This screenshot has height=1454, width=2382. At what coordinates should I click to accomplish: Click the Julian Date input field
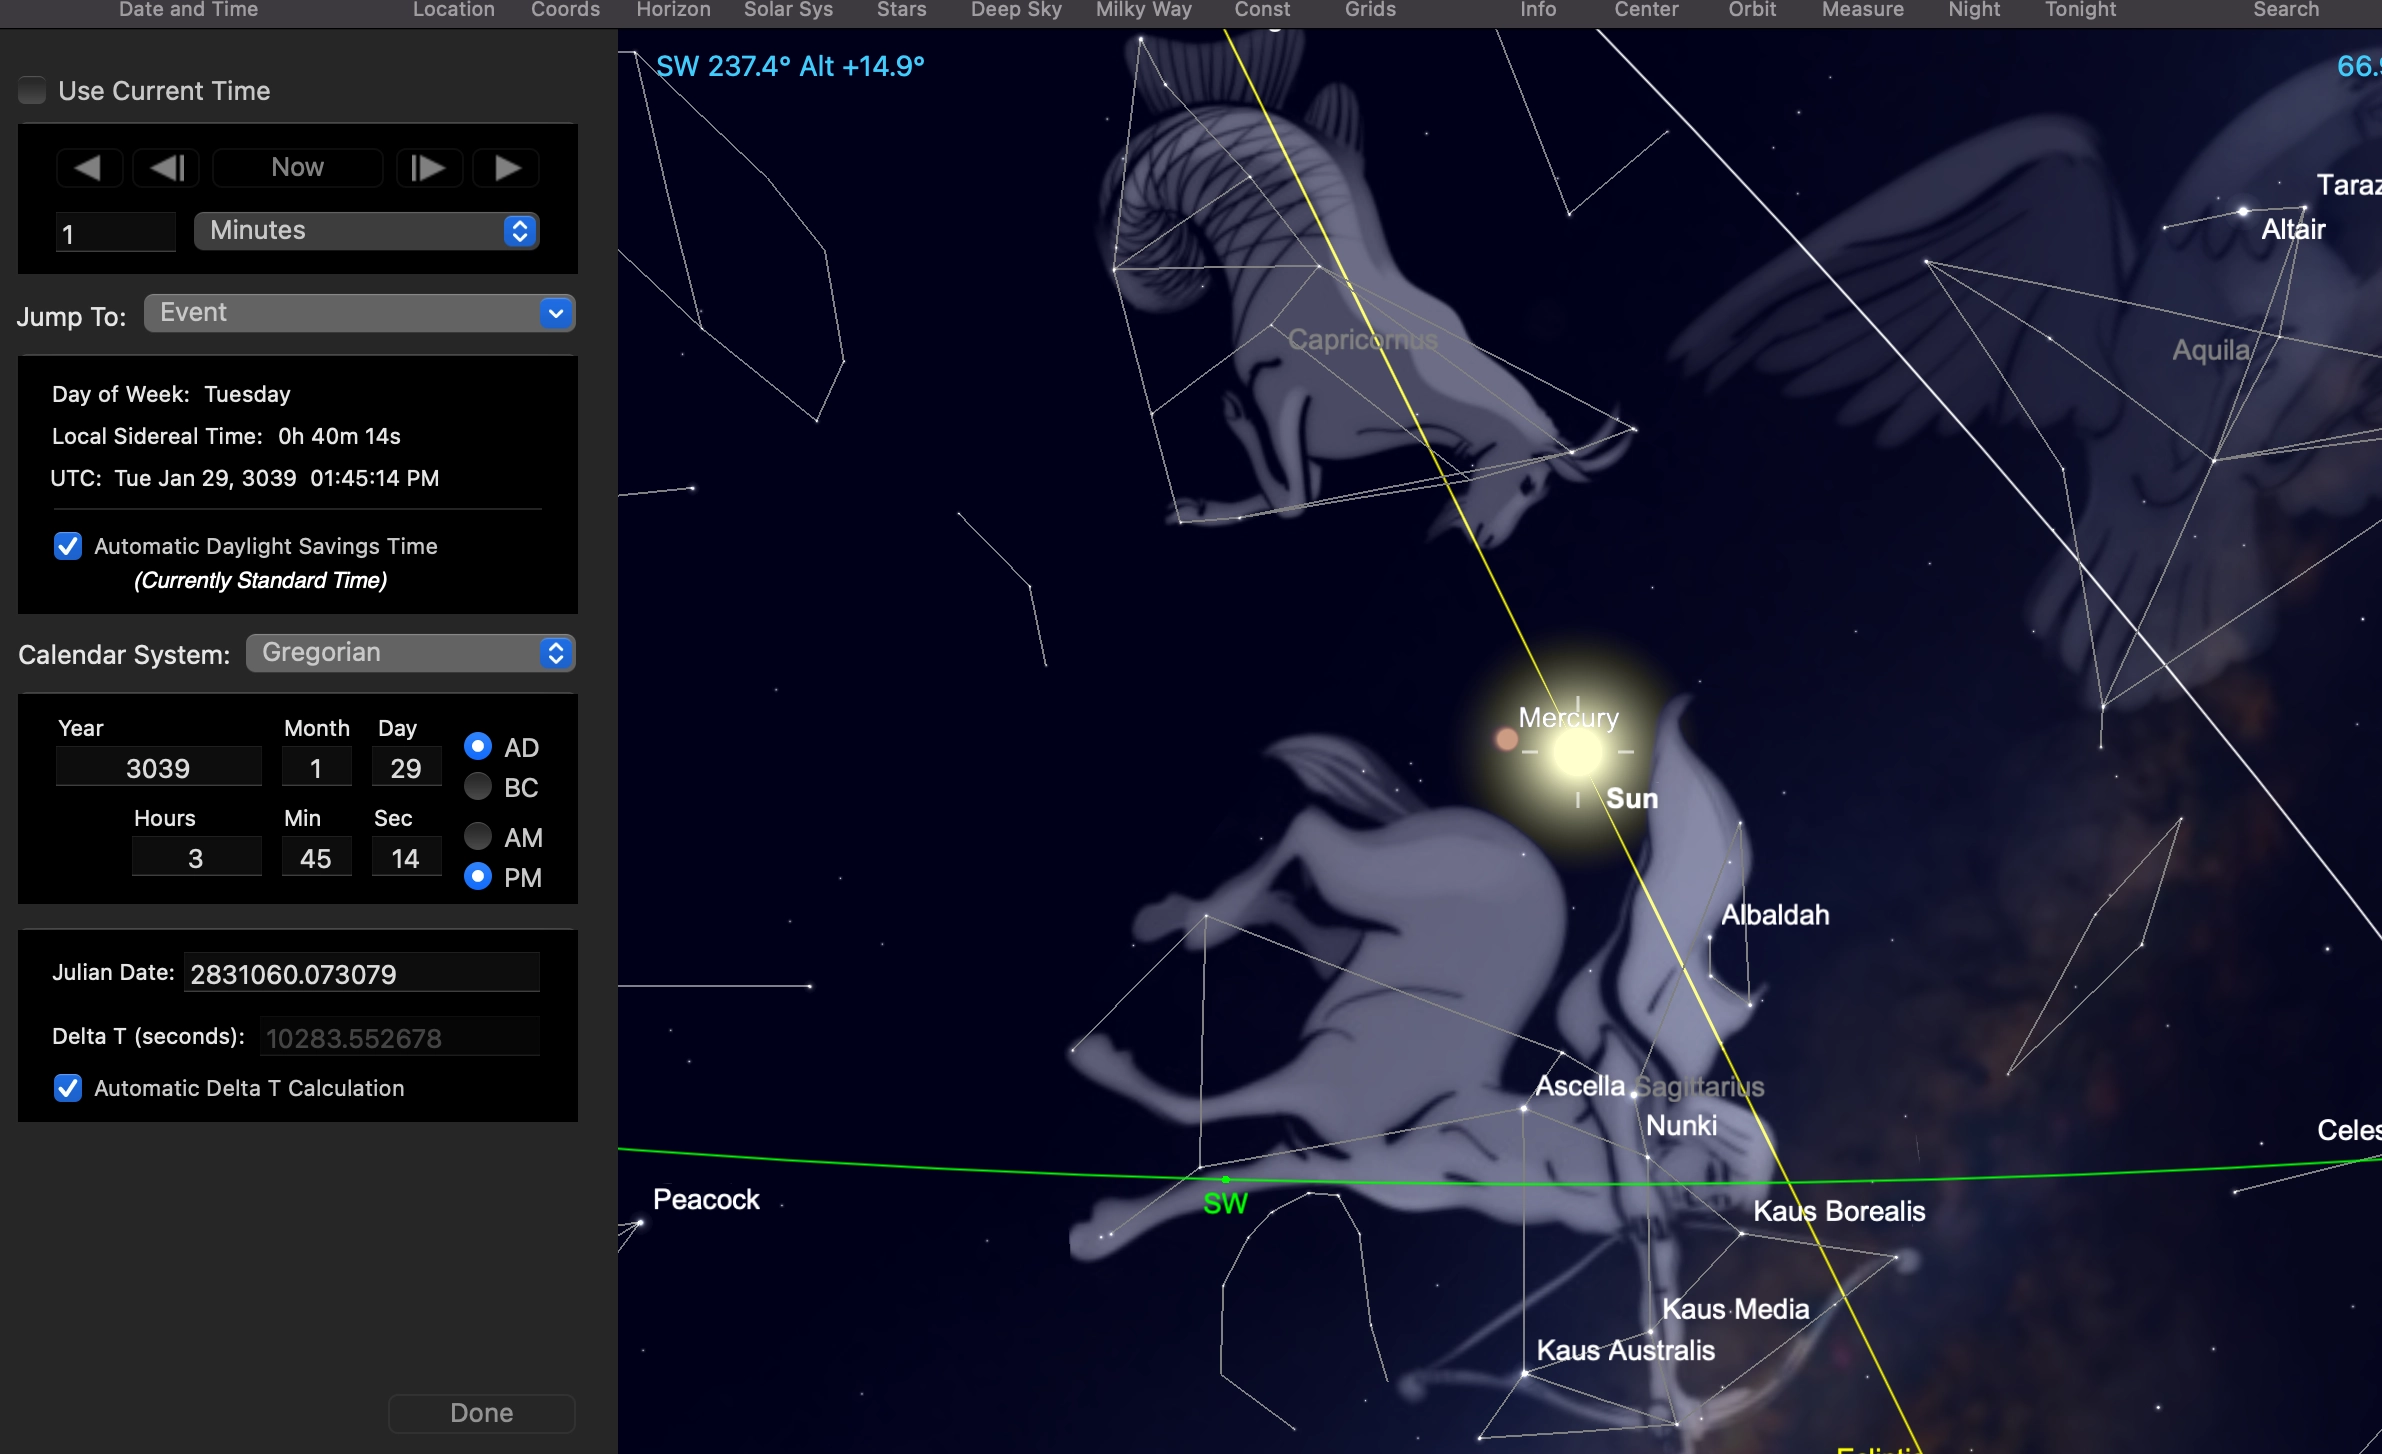point(361,974)
